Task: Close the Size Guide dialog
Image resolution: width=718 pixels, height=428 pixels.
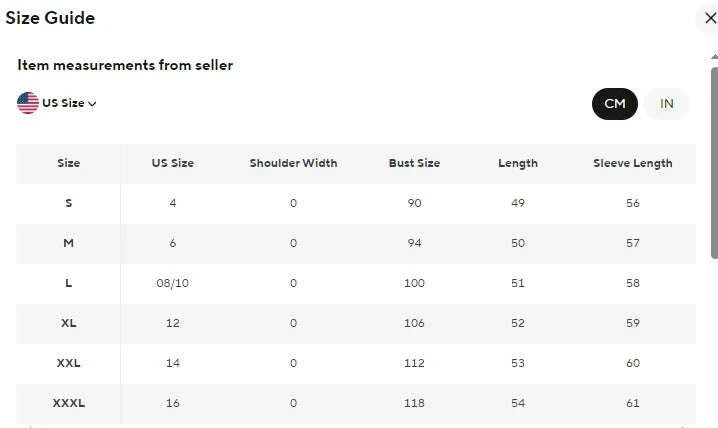Action: tap(710, 18)
